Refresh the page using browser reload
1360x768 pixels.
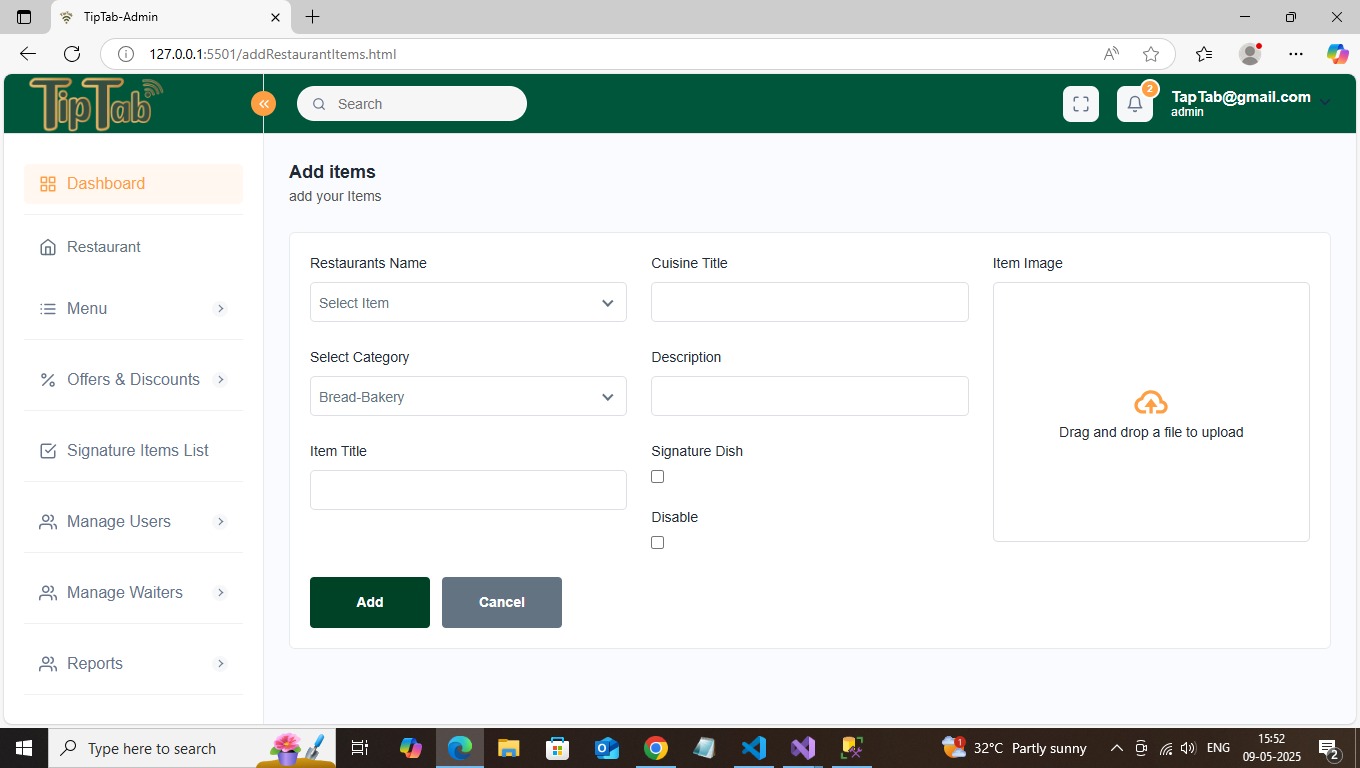pyautogui.click(x=72, y=54)
